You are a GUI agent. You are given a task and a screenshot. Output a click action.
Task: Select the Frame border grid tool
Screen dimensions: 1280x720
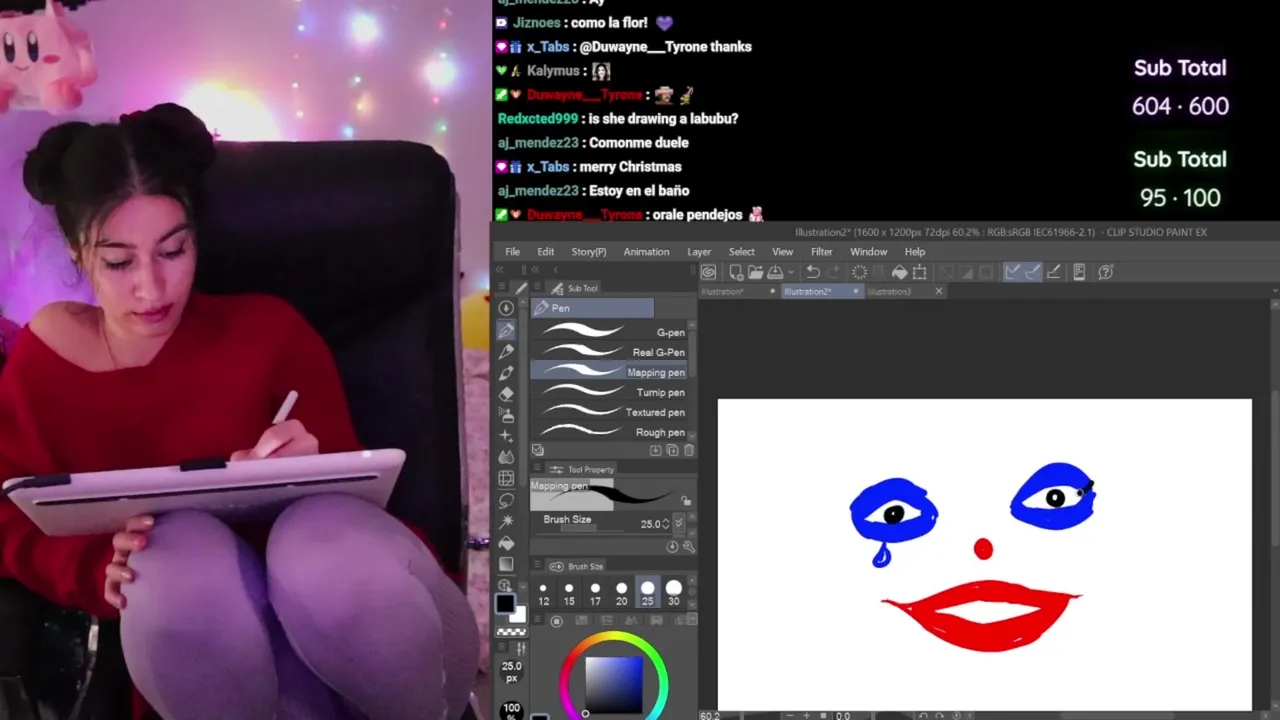[506, 478]
